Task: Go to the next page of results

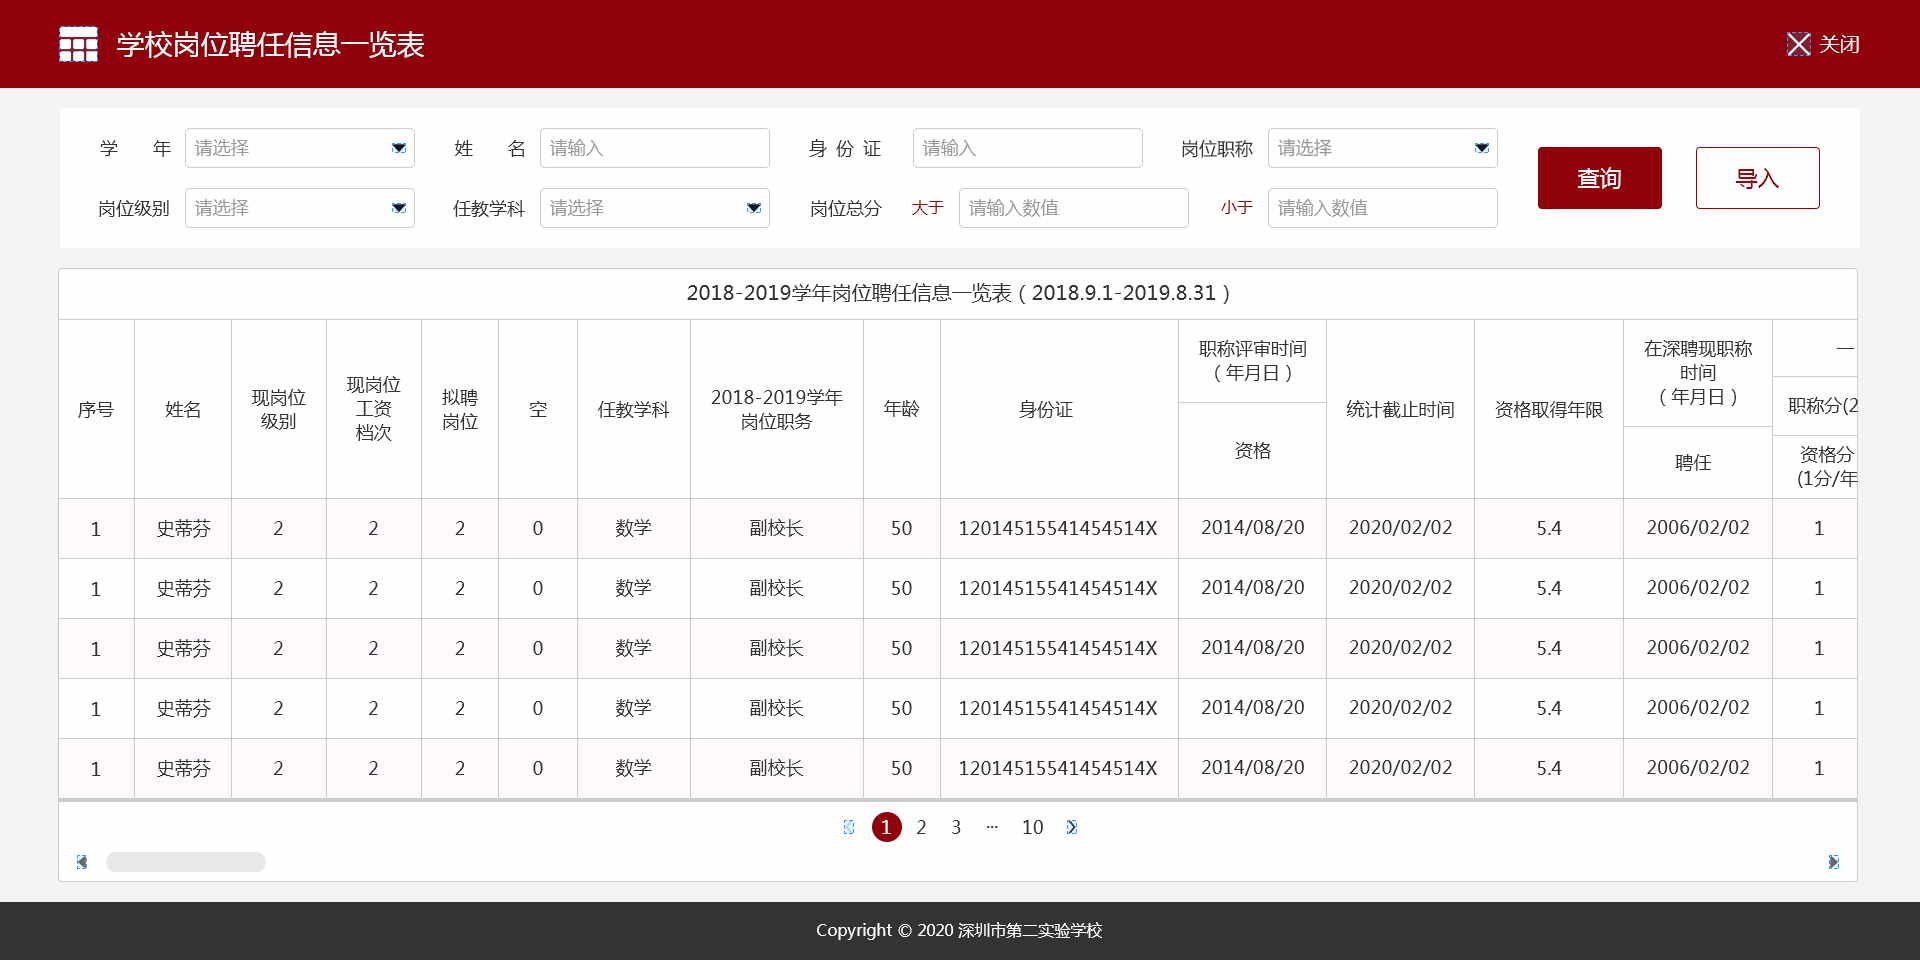Action: (1071, 827)
